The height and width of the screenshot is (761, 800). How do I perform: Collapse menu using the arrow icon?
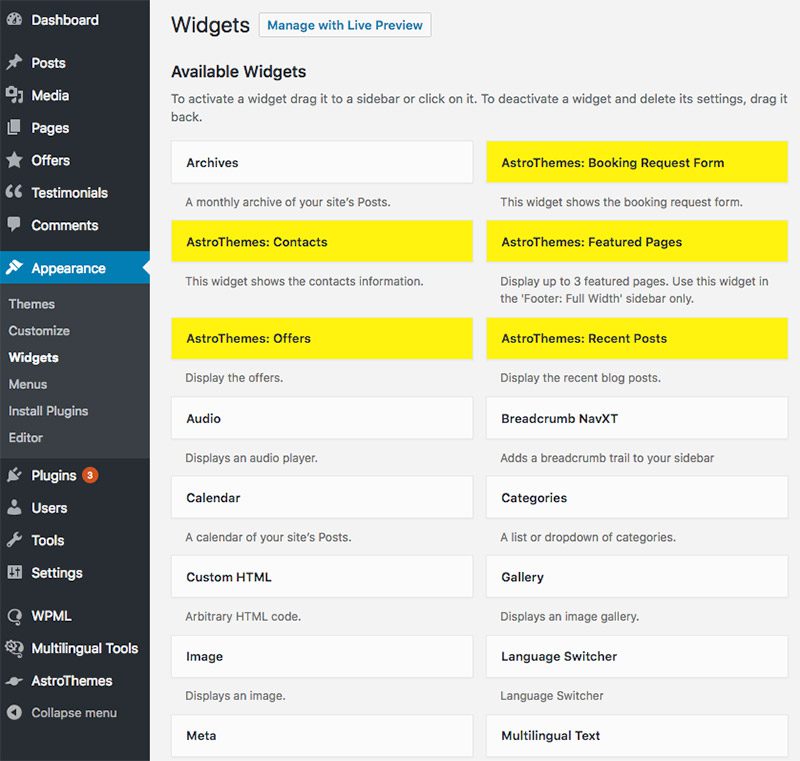click(14, 712)
